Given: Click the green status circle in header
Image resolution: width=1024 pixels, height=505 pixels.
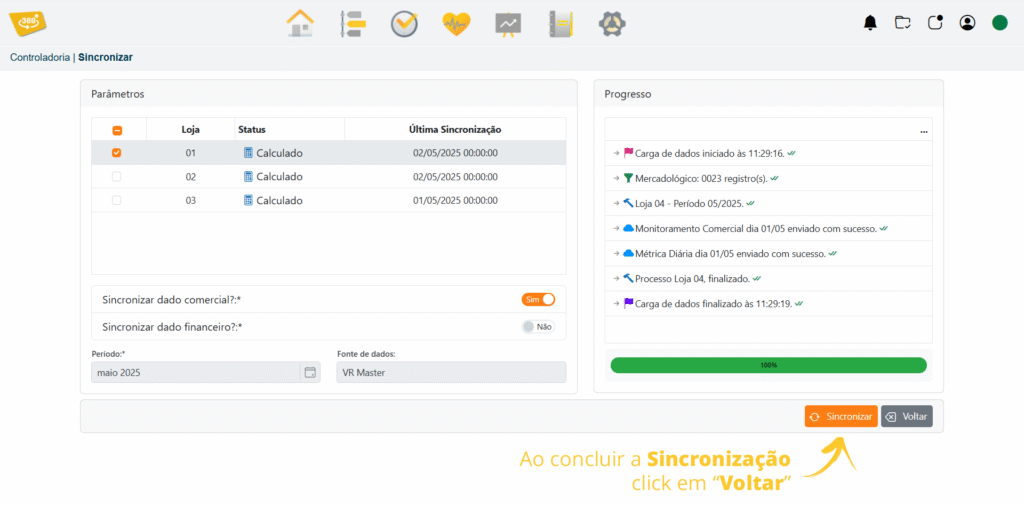Looking at the screenshot, I should pos(1000,23).
